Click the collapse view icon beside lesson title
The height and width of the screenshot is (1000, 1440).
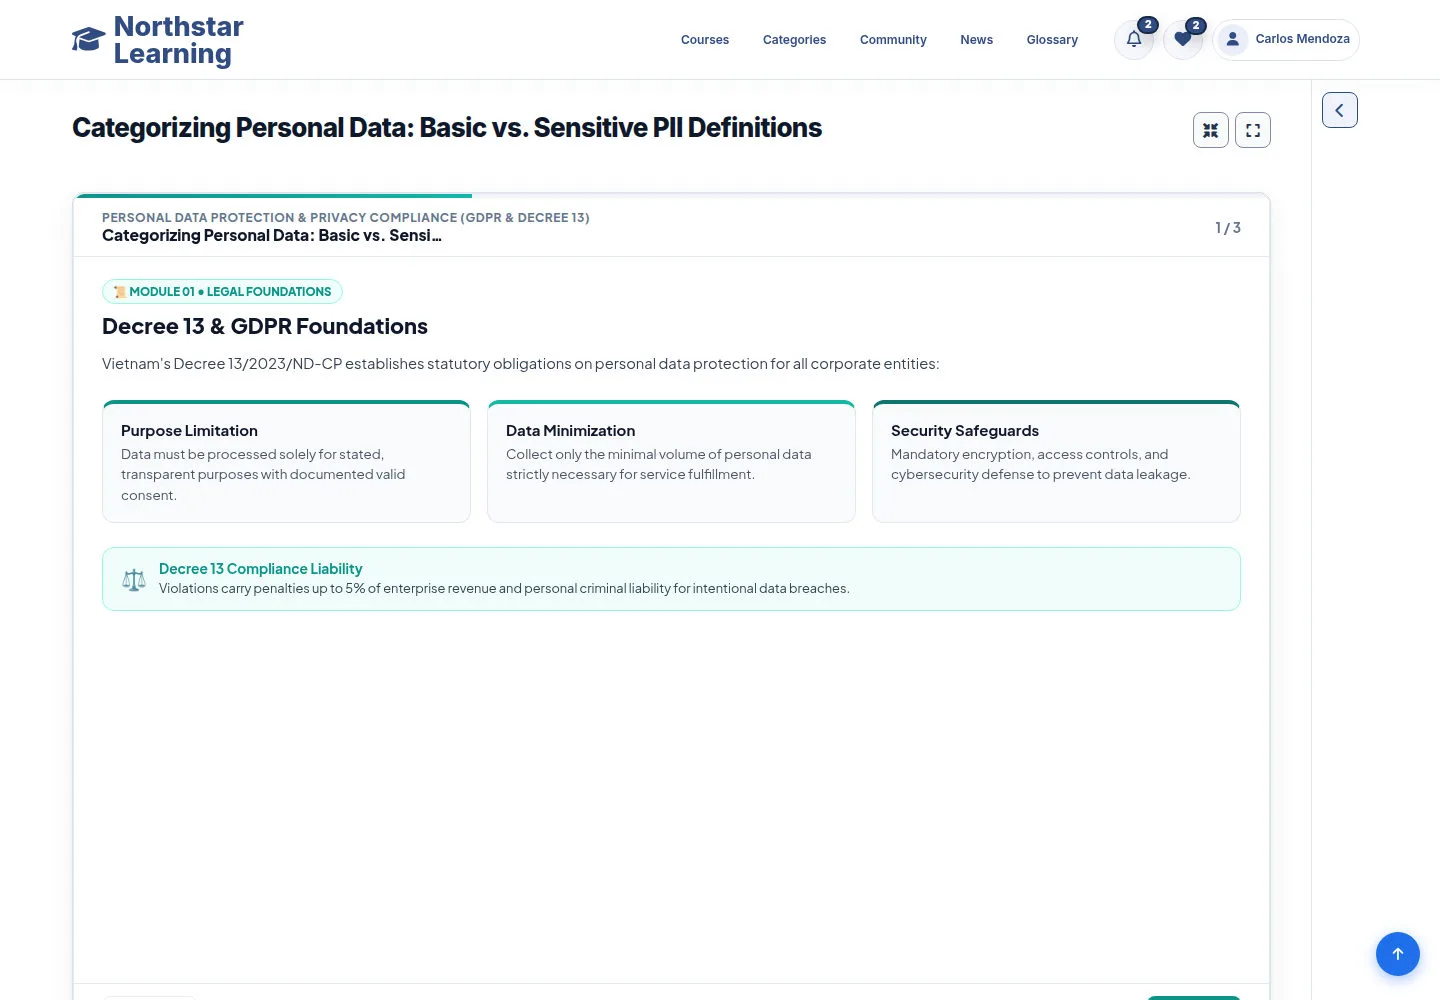[1211, 130]
